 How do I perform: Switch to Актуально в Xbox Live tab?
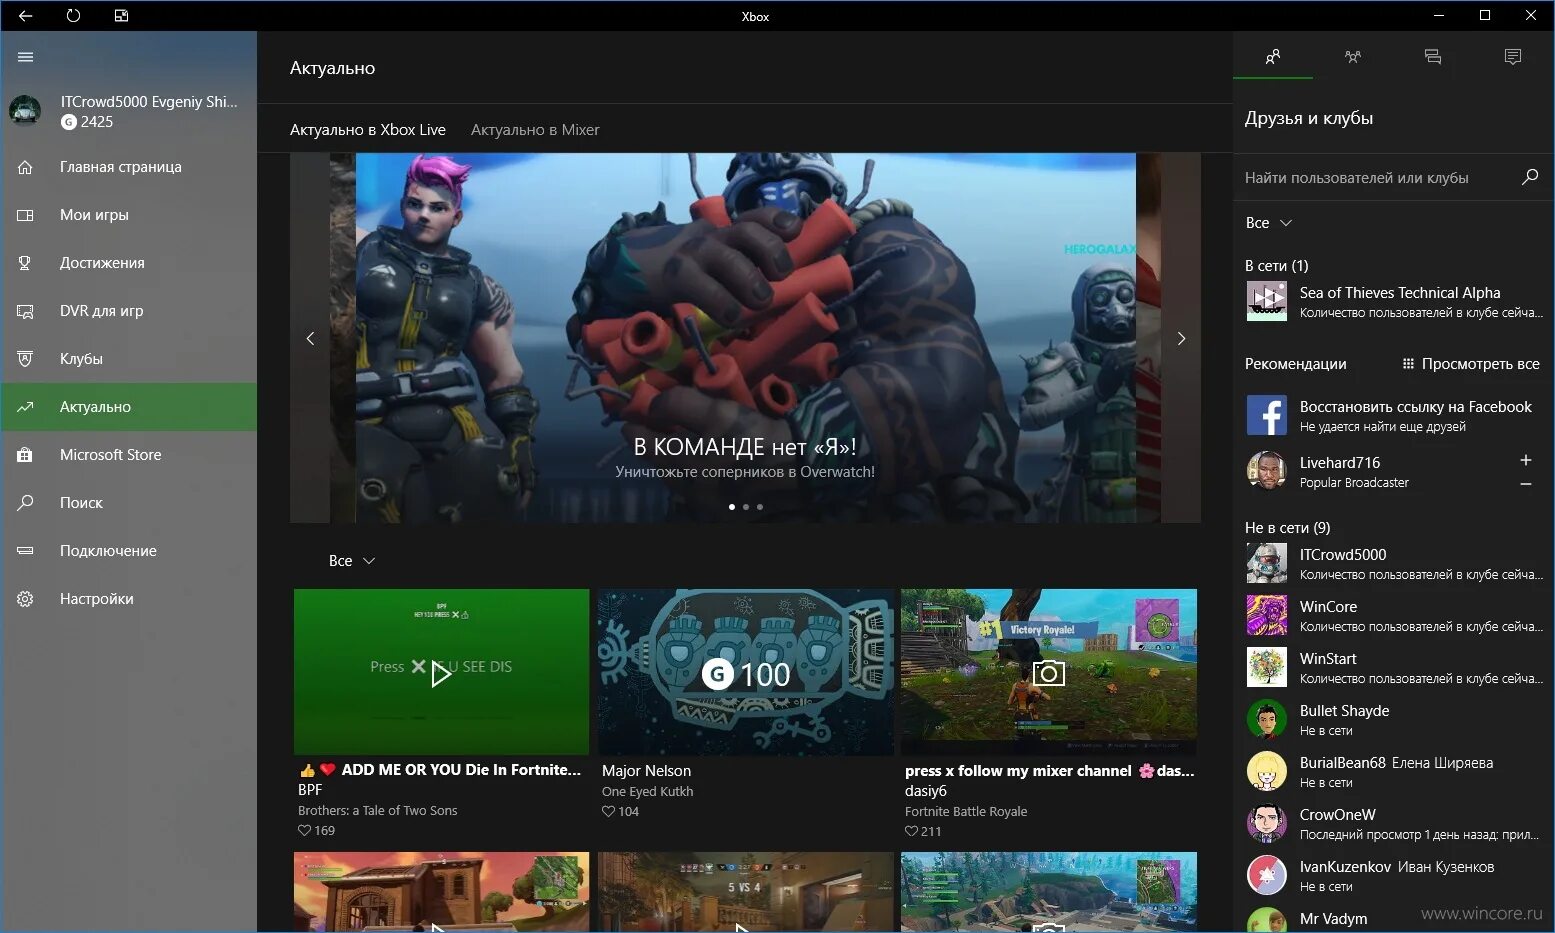(368, 130)
